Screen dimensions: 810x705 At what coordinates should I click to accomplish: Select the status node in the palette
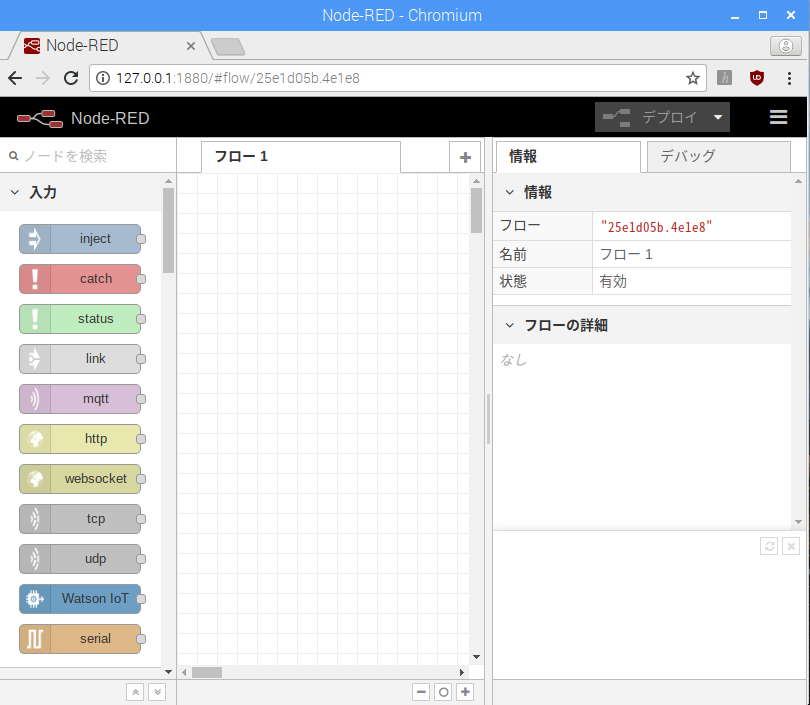point(80,319)
